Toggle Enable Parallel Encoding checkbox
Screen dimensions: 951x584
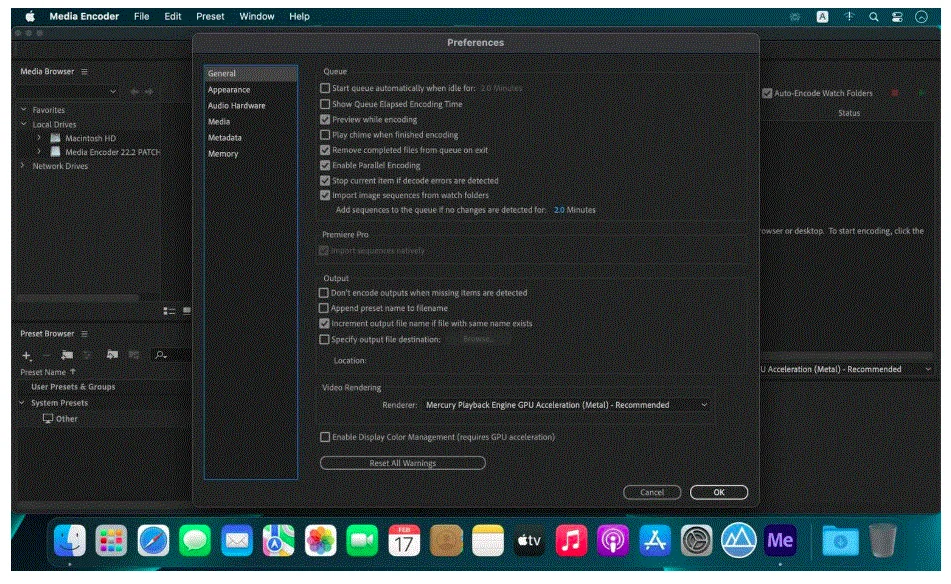coord(325,166)
